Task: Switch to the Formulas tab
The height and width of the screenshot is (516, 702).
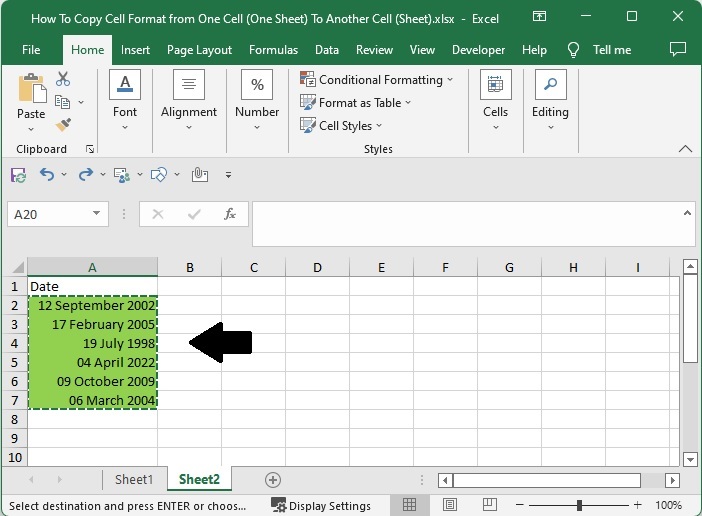Action: tap(273, 50)
